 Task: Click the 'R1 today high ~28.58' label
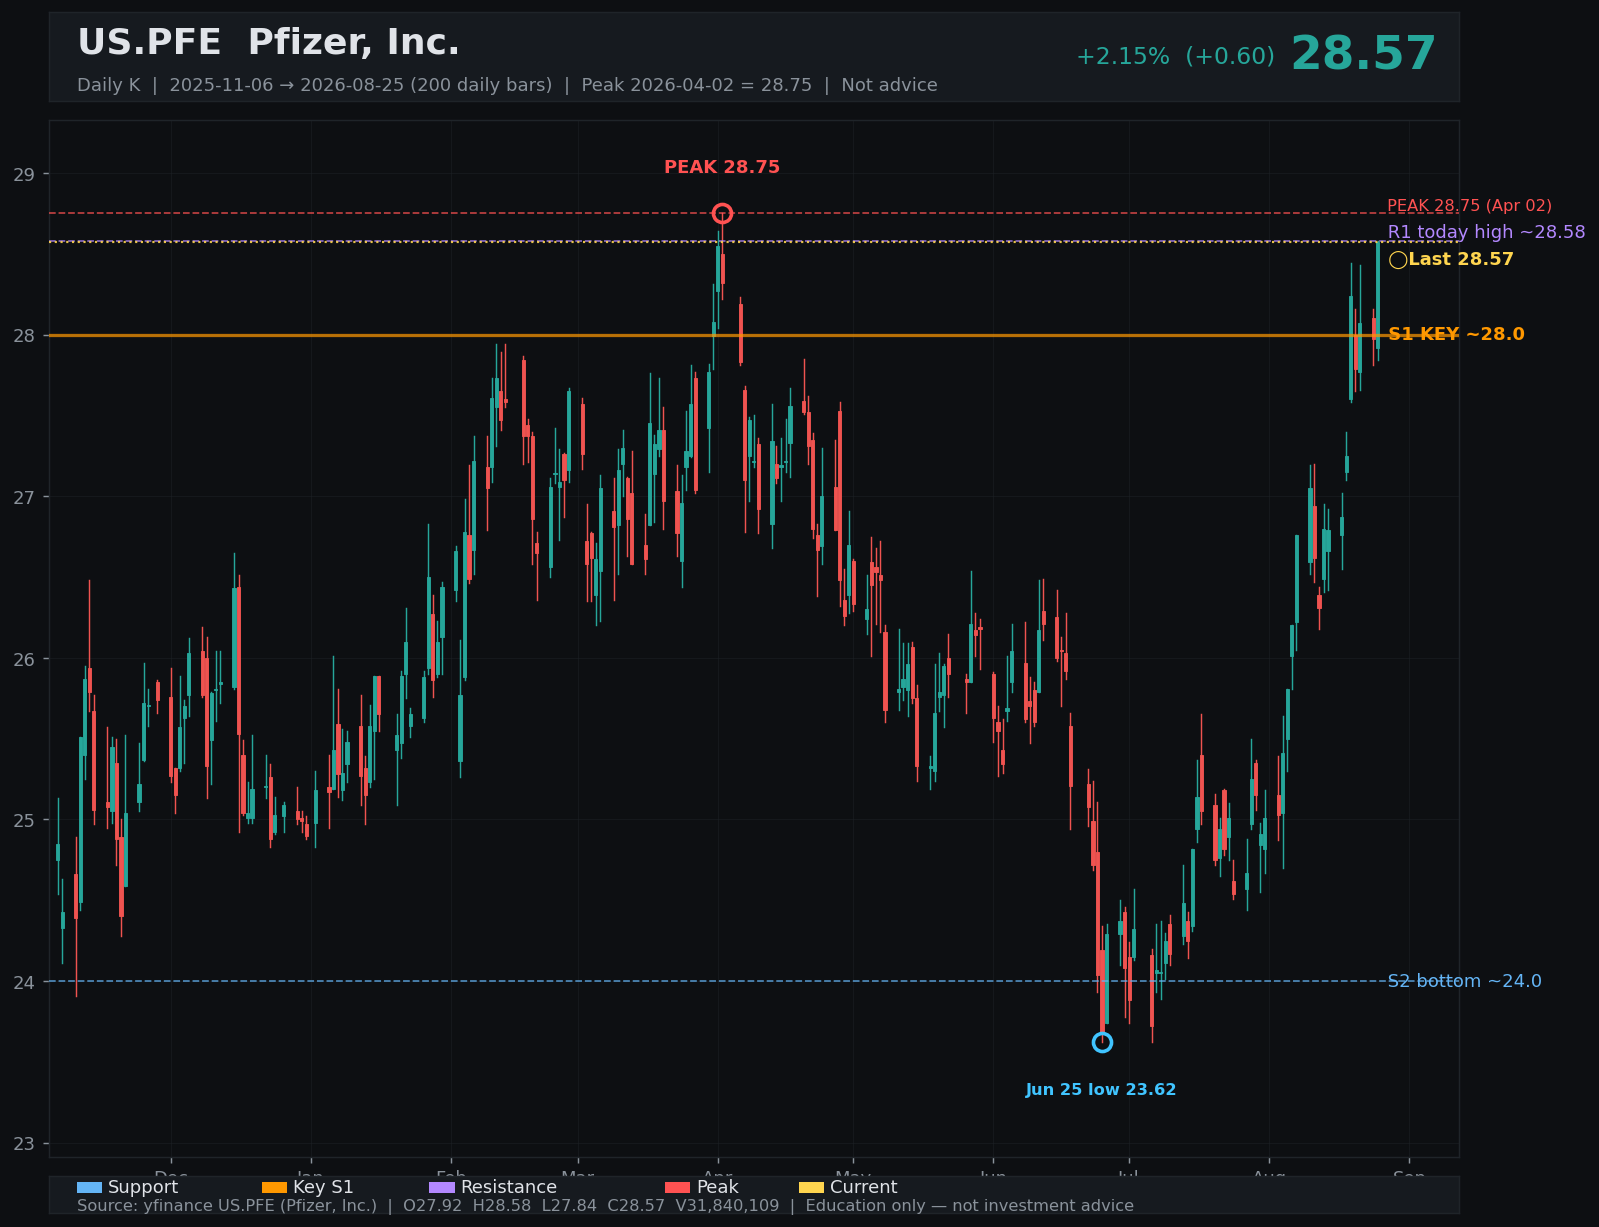point(1486,232)
